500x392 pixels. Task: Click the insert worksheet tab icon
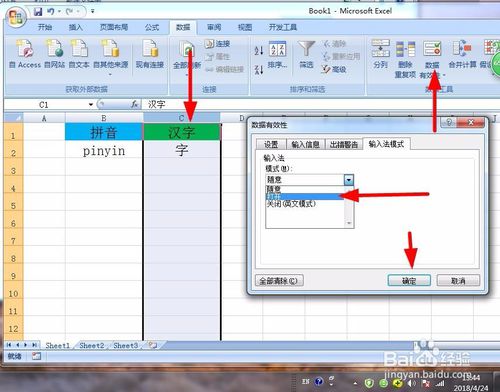click(x=153, y=345)
